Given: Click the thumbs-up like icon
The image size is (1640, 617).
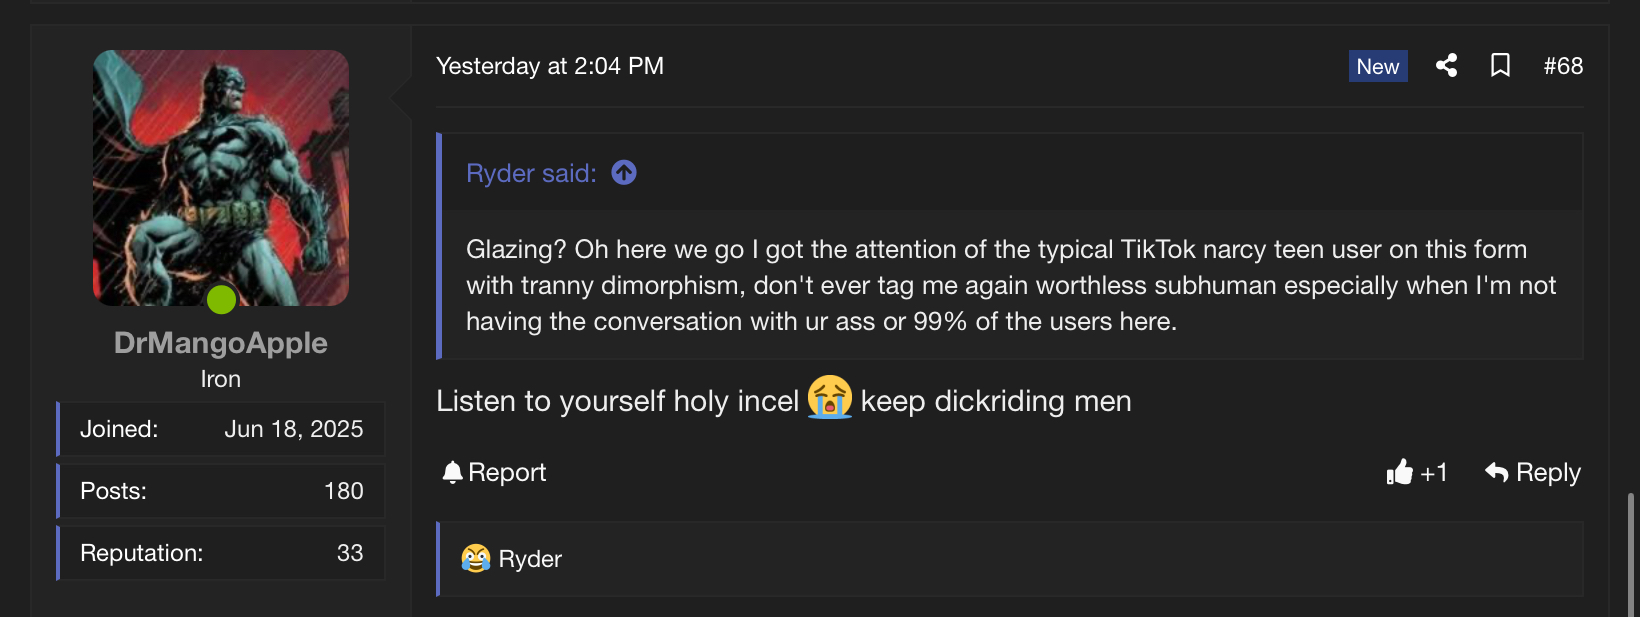Looking at the screenshot, I should 1399,472.
